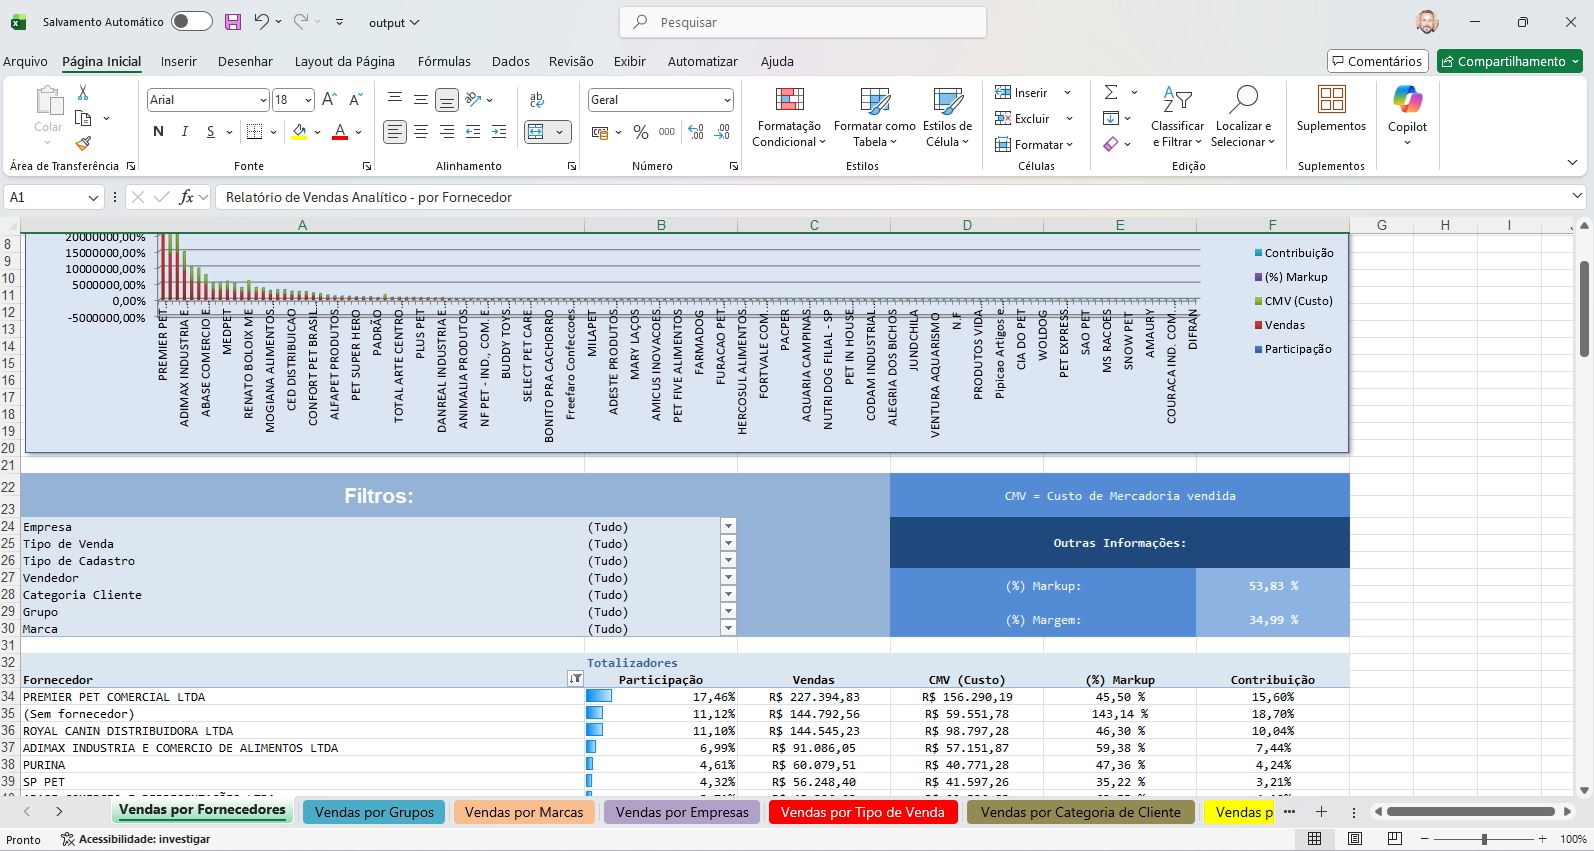The image size is (1594, 851).
Task: Toggle the Salvamento Automático switch
Action: pos(191,22)
